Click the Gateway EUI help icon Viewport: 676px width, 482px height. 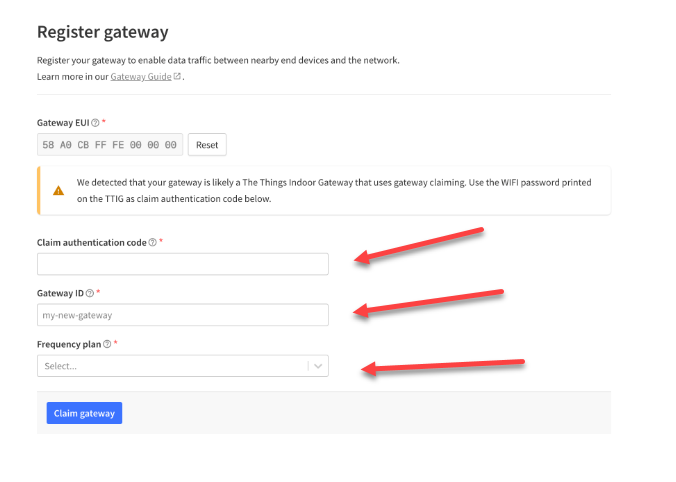point(95,122)
